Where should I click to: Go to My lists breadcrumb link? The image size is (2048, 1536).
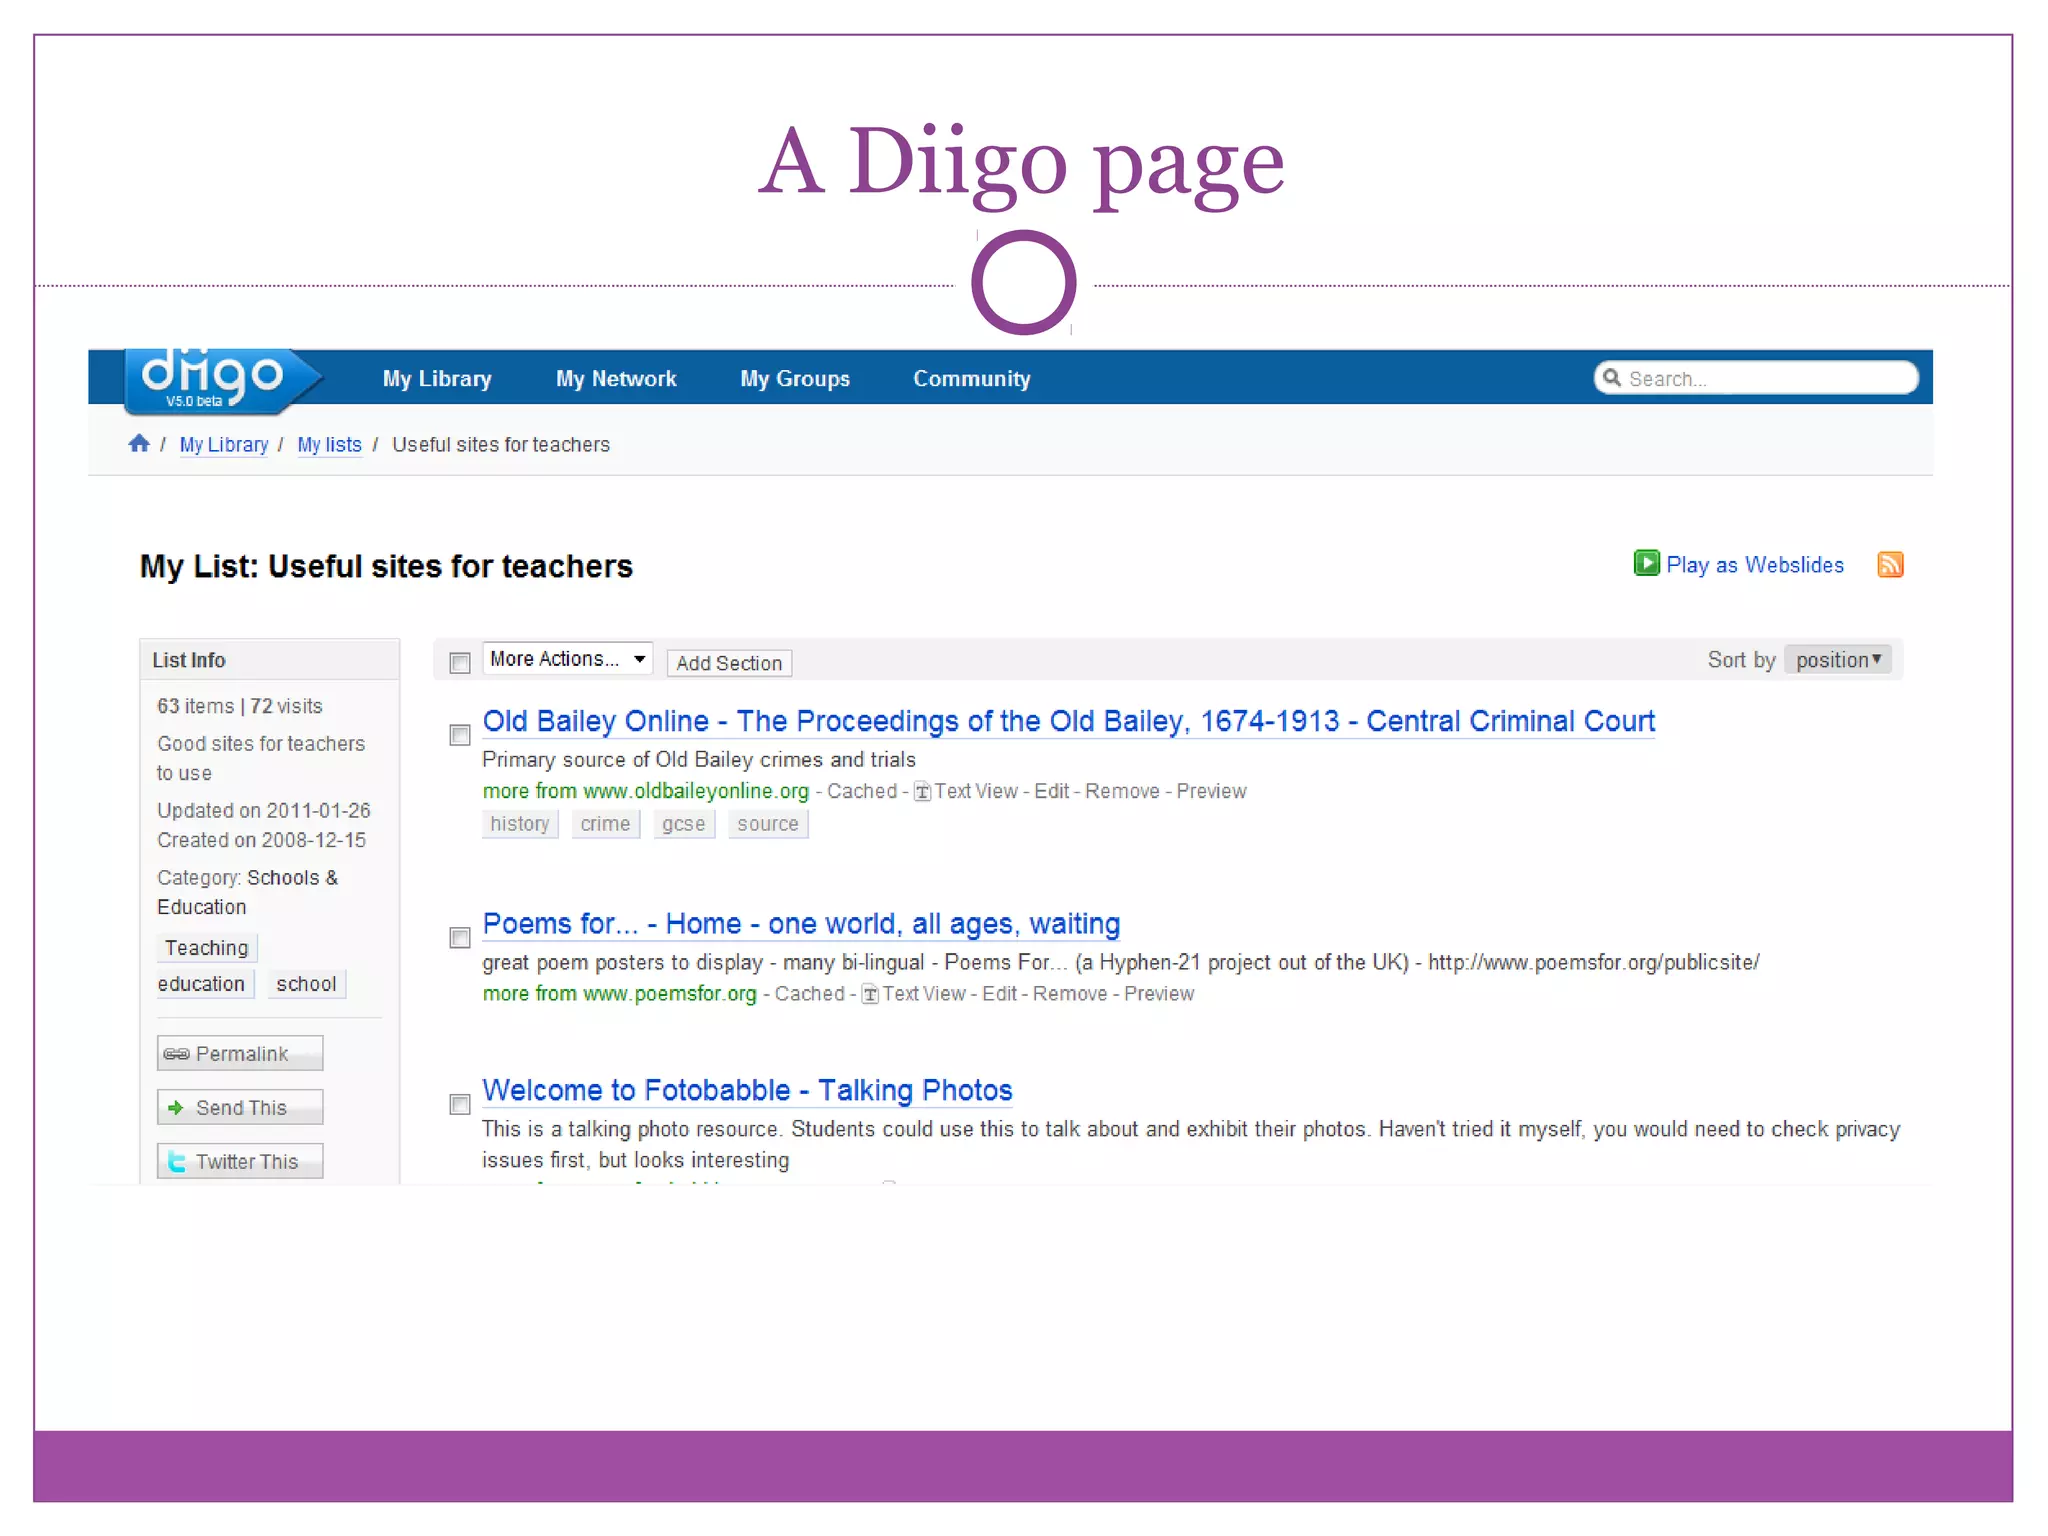point(329,444)
